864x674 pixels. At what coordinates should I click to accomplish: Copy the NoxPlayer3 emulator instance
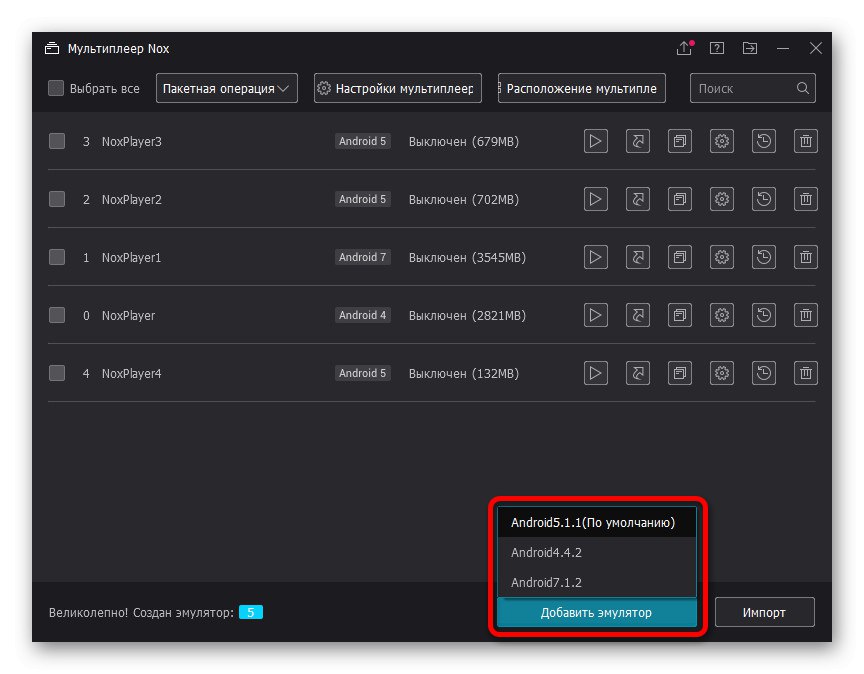tap(679, 141)
